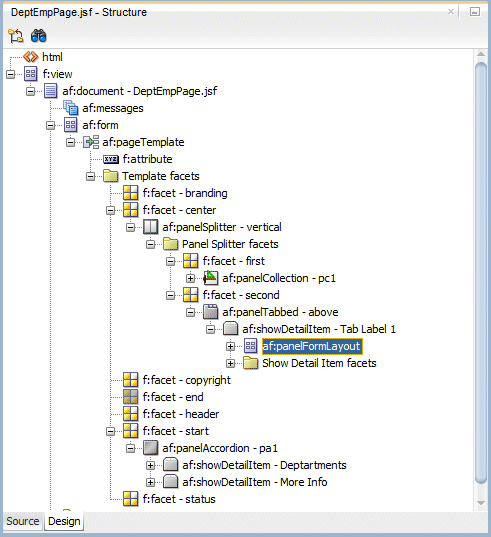Viewport: 491px width, 537px height.
Task: Select the af:panelFormLayout tree label
Action: [x=312, y=346]
